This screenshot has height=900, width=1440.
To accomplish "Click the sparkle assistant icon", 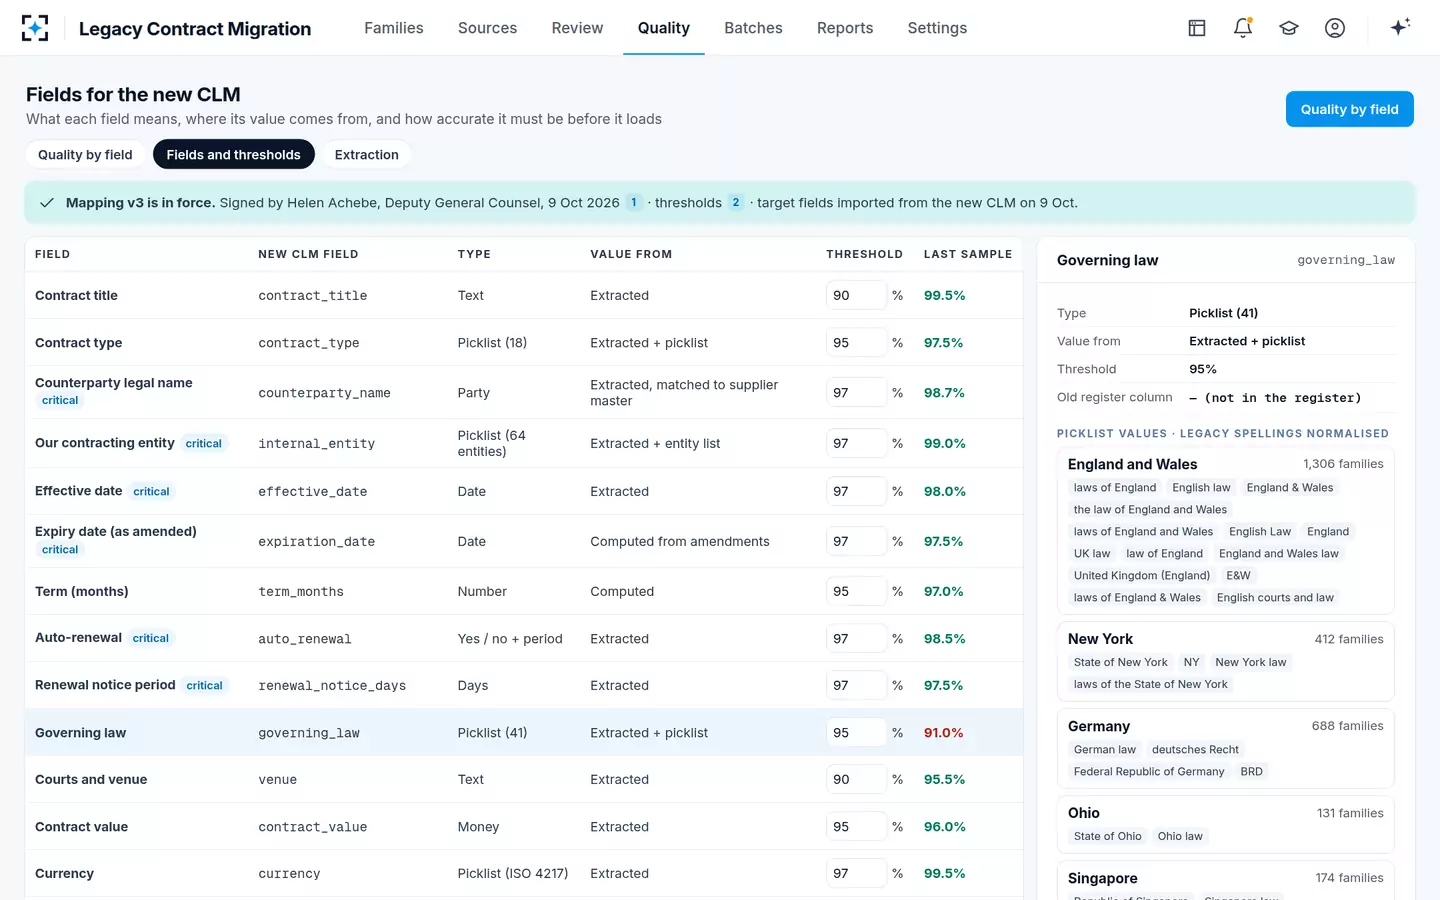I will coord(1400,27).
